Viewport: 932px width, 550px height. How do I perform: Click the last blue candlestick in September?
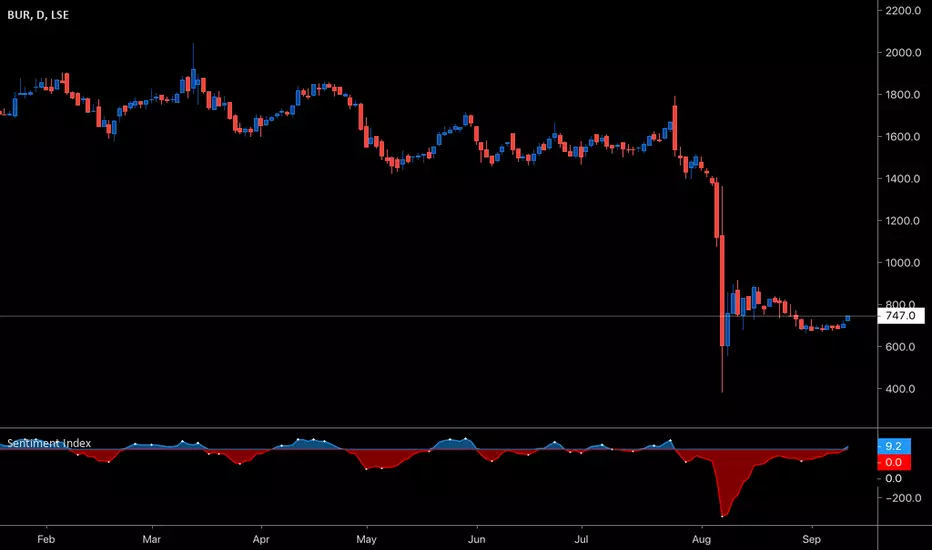(x=848, y=319)
